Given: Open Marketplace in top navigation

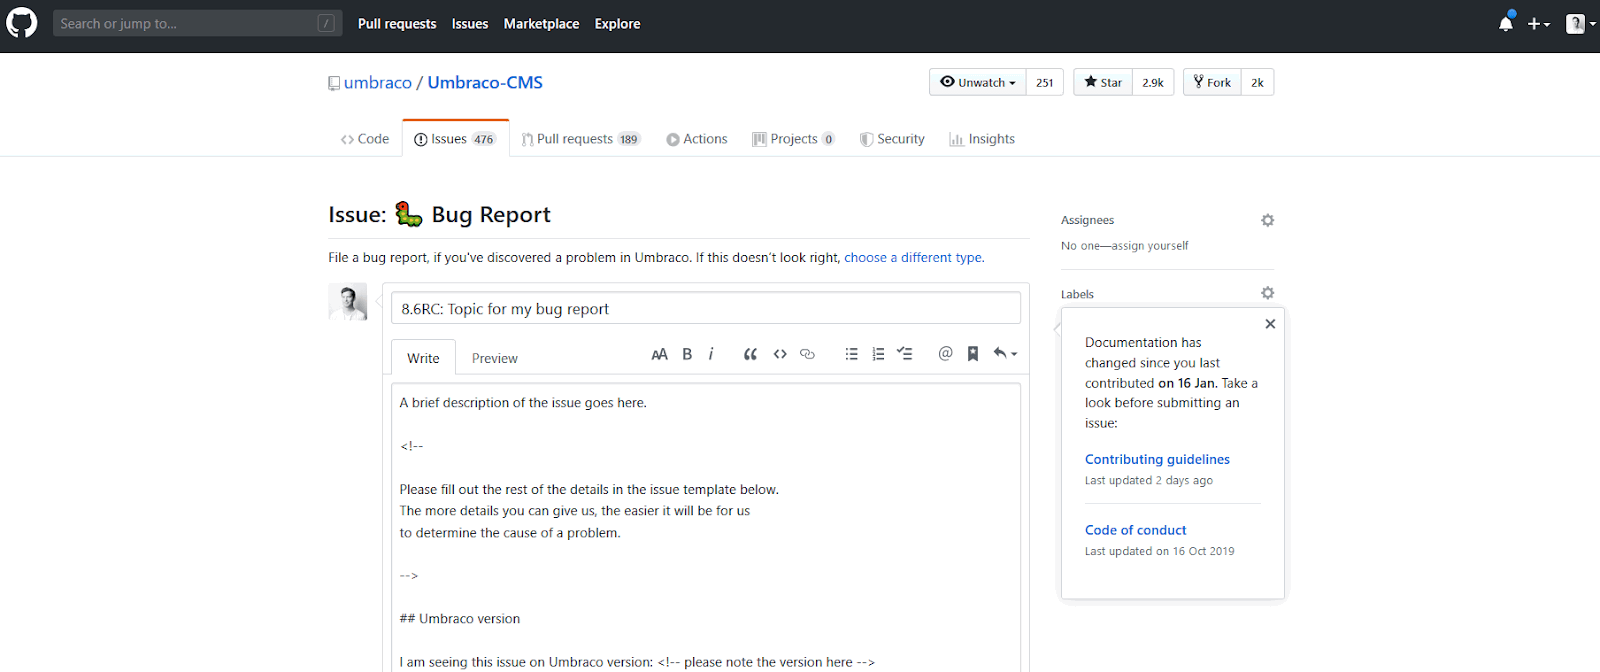Looking at the screenshot, I should 541,23.
